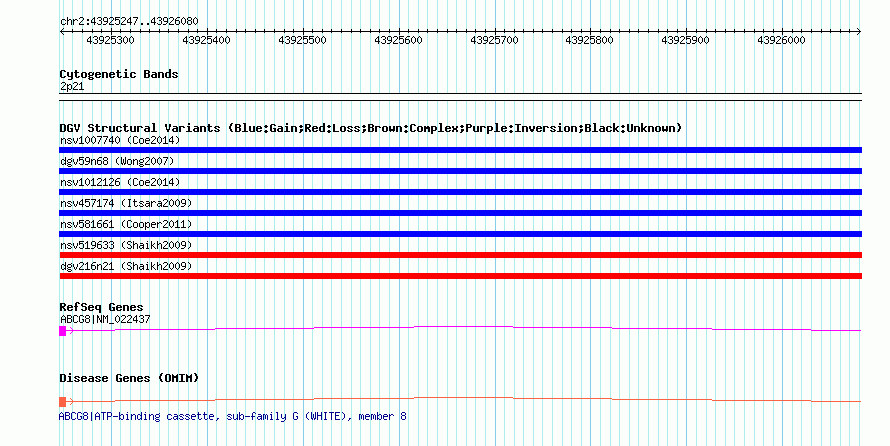890x446 pixels.
Task: Click the 2p21 cytogenetic band label
Action: [x=72, y=87]
